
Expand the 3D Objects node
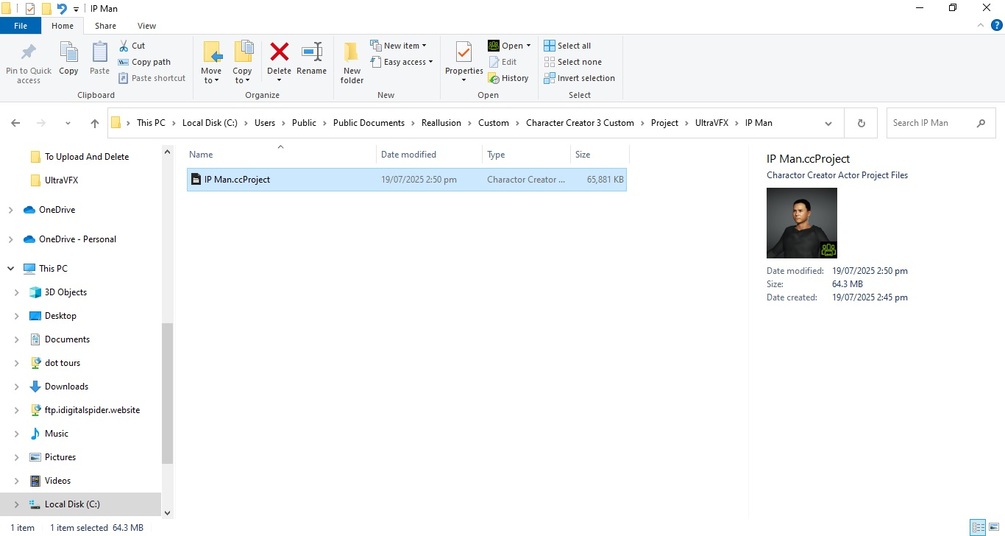pos(17,292)
